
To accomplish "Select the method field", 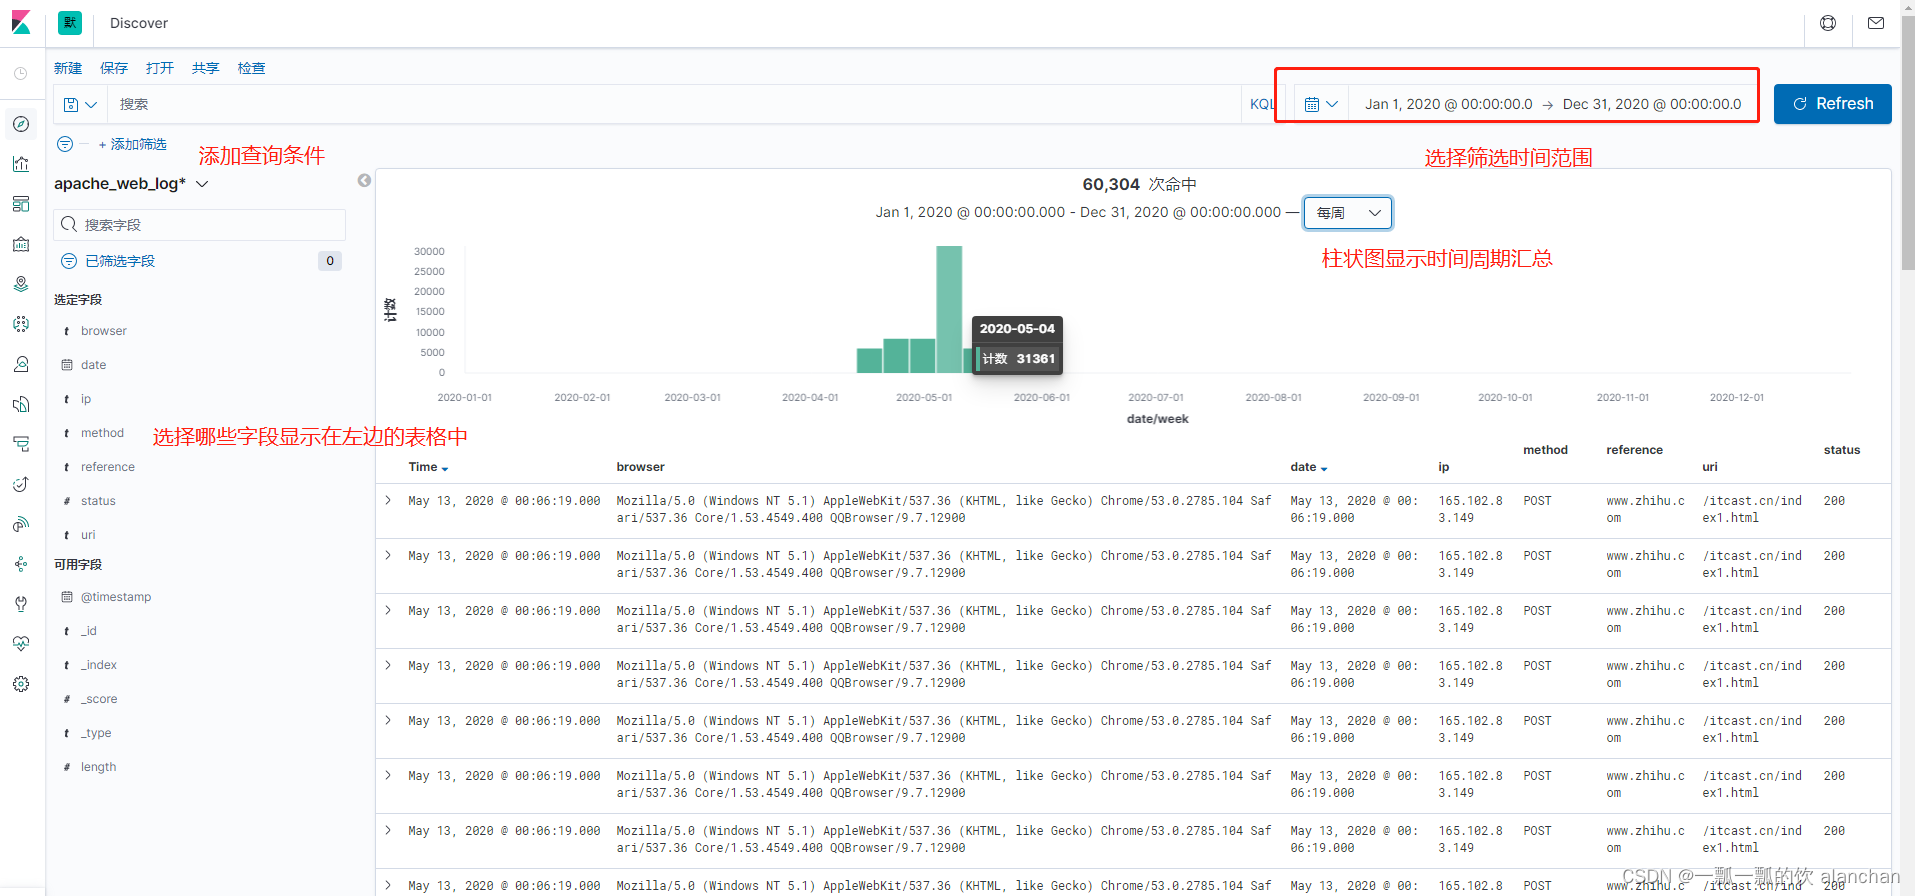I will pos(102,433).
